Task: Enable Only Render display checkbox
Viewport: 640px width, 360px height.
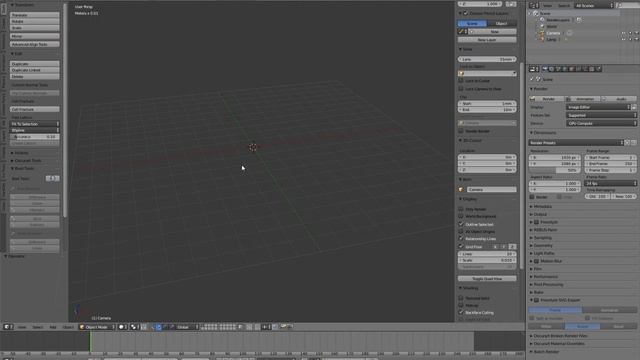Action: (461, 209)
